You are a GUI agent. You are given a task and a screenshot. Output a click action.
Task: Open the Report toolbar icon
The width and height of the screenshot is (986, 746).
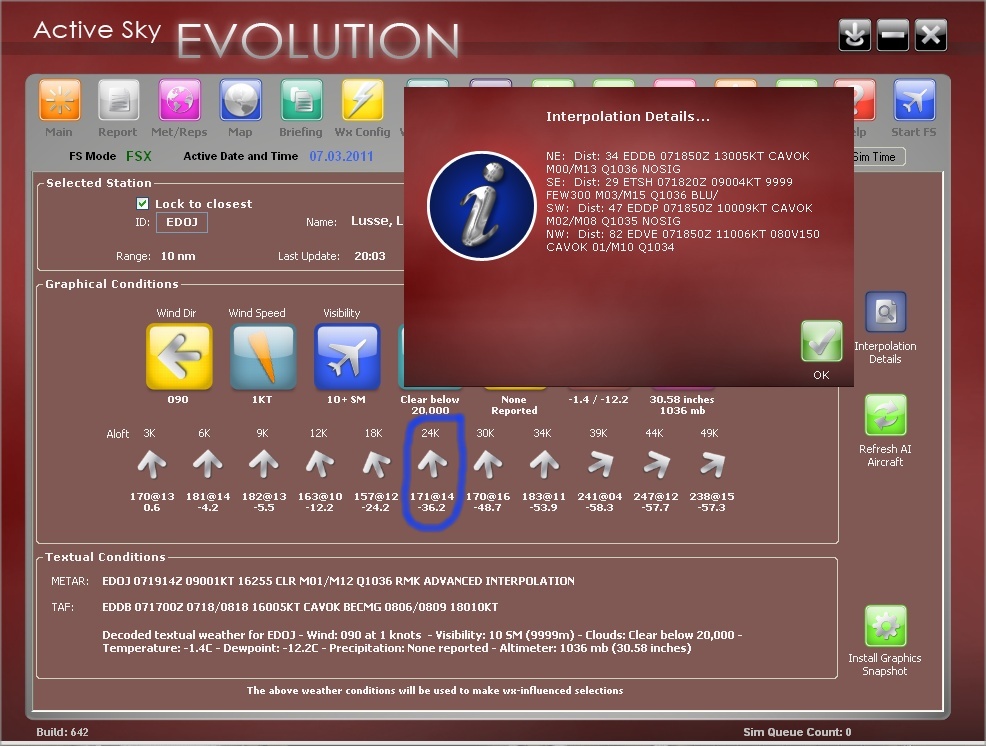(118, 99)
